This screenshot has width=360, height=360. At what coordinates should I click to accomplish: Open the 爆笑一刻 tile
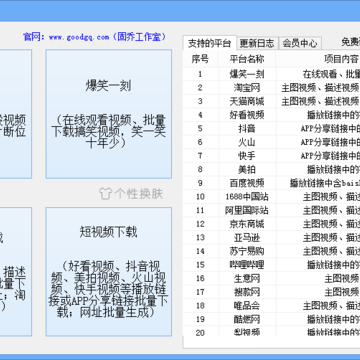[x=109, y=114]
